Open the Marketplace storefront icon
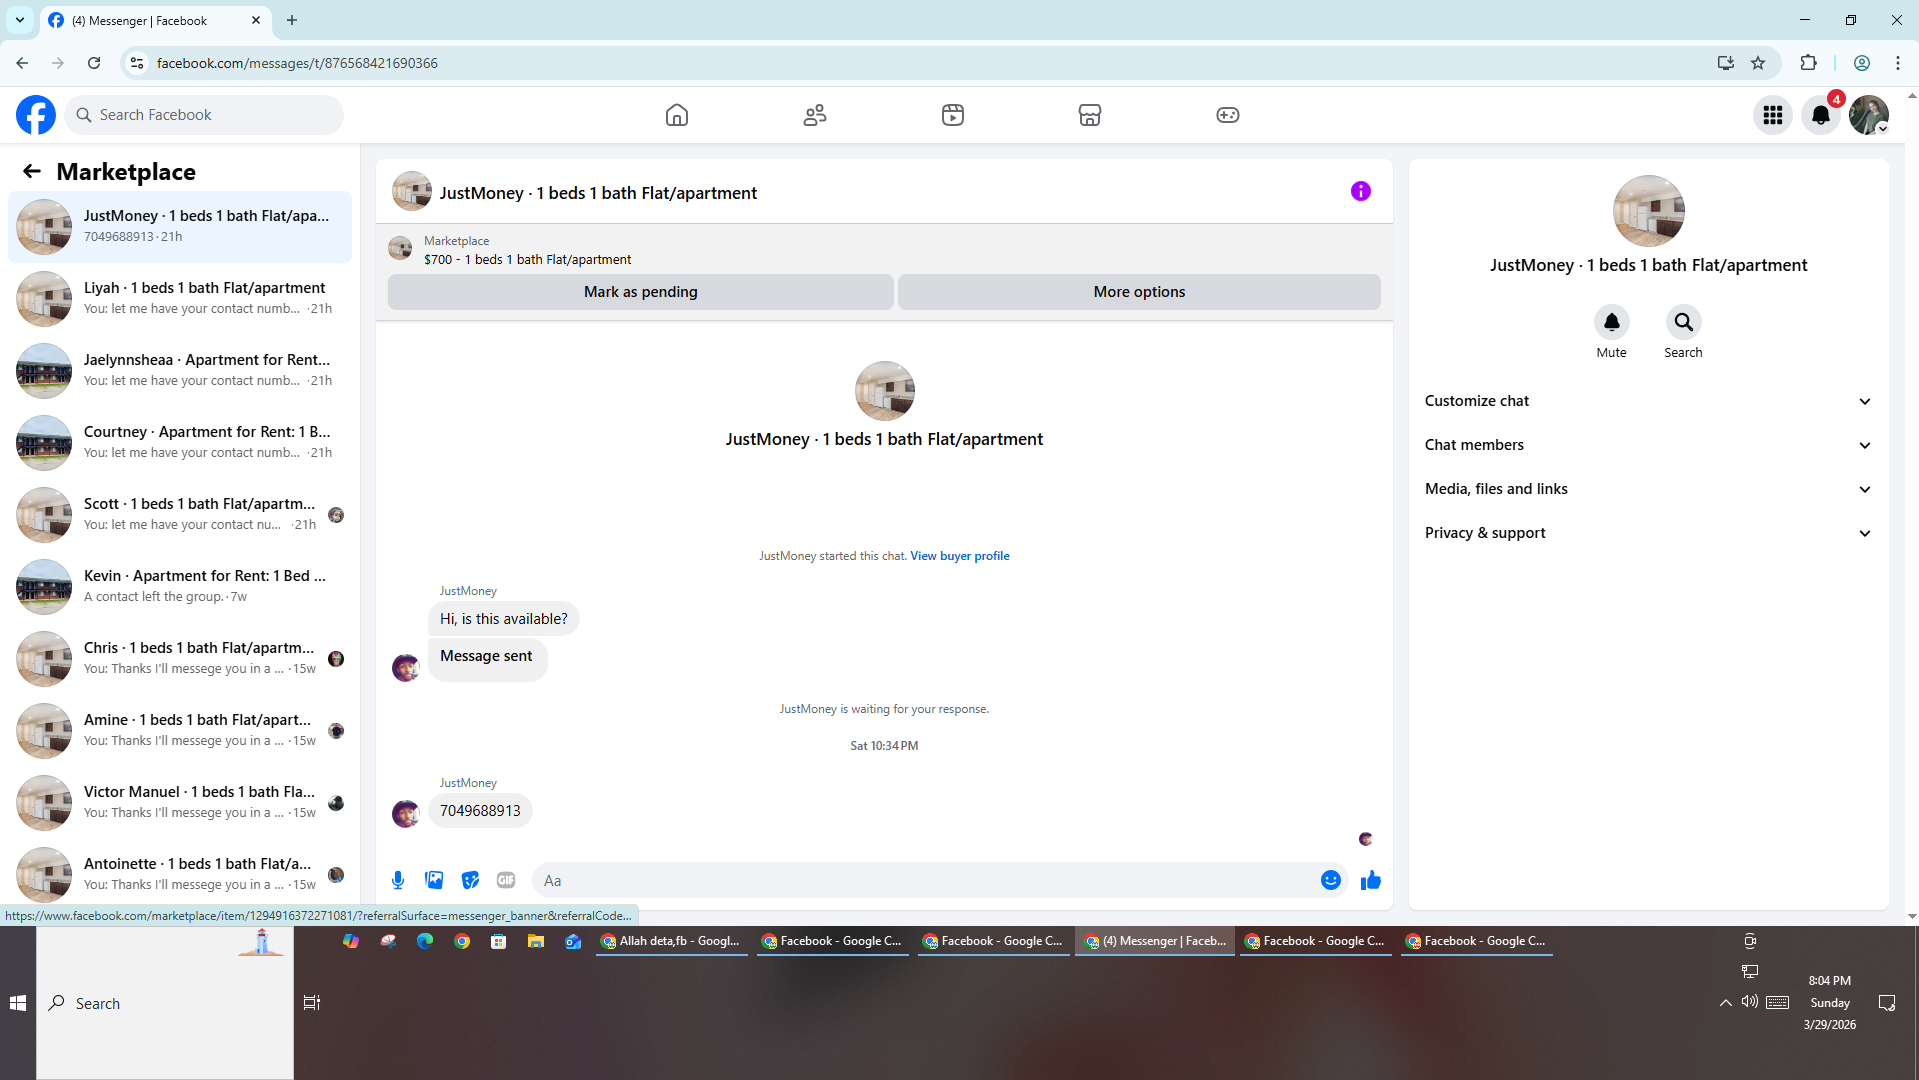This screenshot has height=1080, width=1919. [x=1090, y=115]
